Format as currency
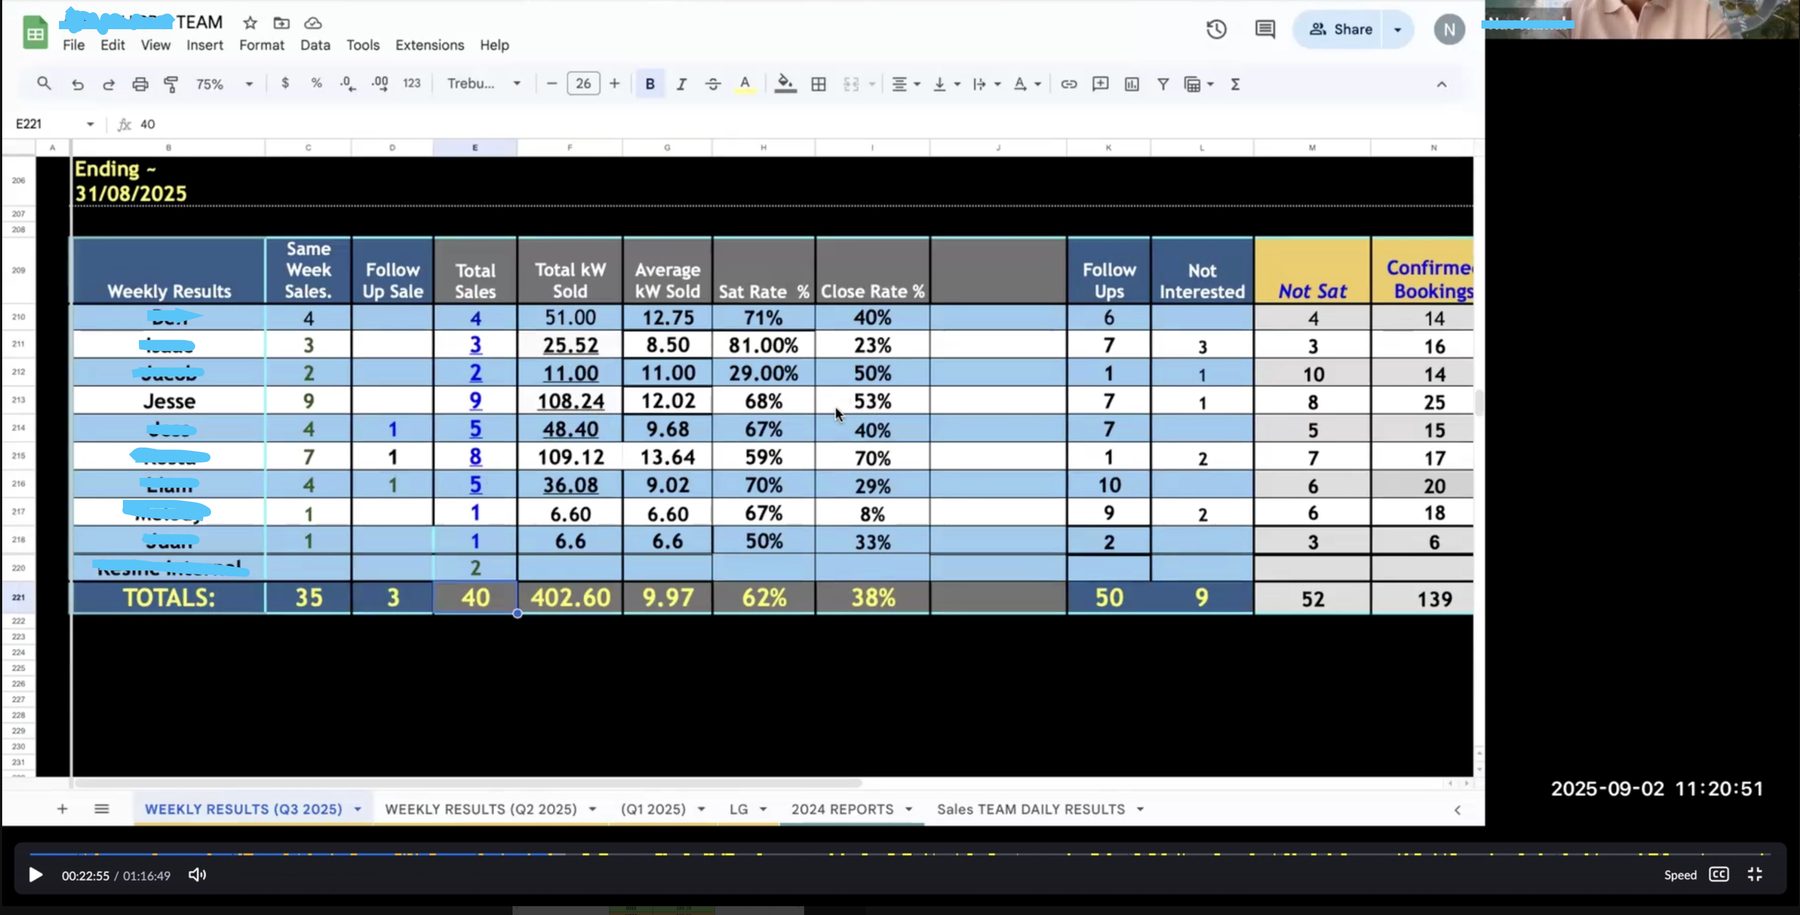Viewport: 1800px width, 915px height. coord(285,84)
